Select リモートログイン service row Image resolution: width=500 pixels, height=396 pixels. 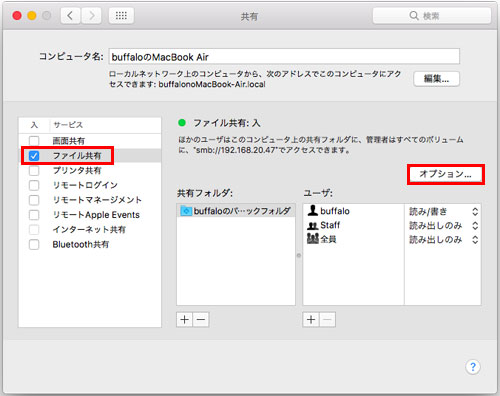click(90, 185)
